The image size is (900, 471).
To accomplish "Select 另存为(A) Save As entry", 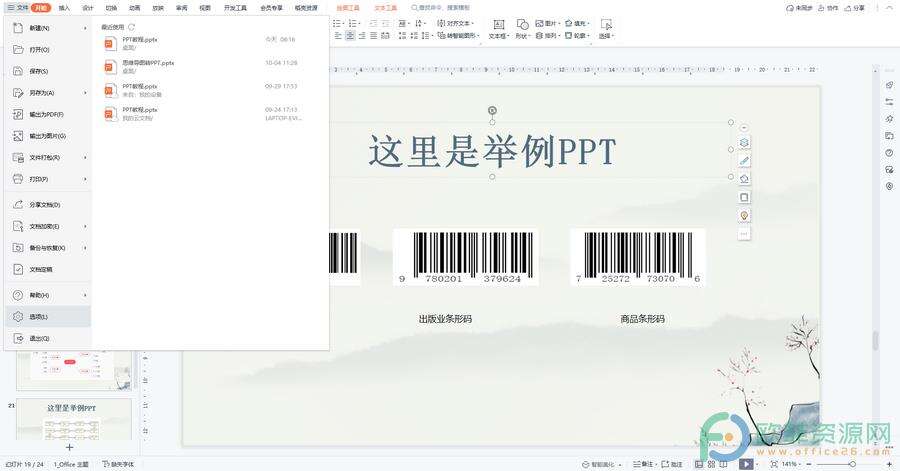I will [47, 93].
